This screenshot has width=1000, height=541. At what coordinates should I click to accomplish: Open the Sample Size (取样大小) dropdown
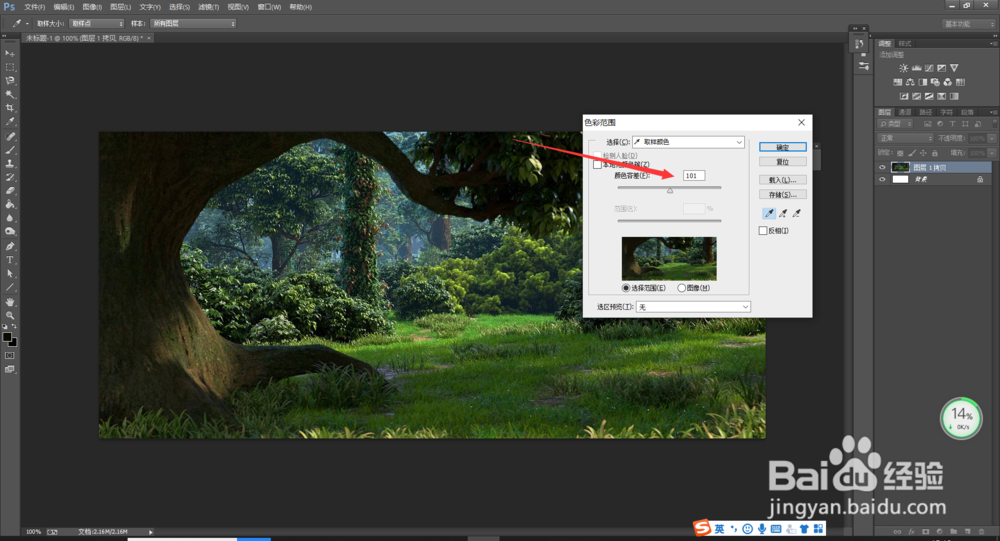point(97,24)
